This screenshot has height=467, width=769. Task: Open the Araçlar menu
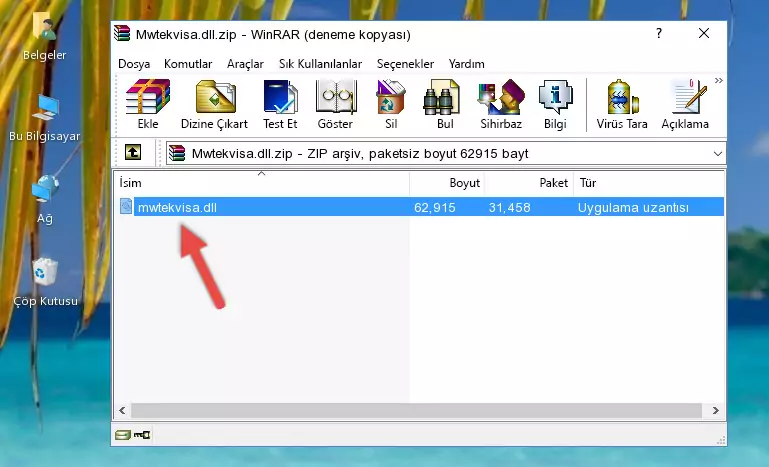[x=245, y=64]
